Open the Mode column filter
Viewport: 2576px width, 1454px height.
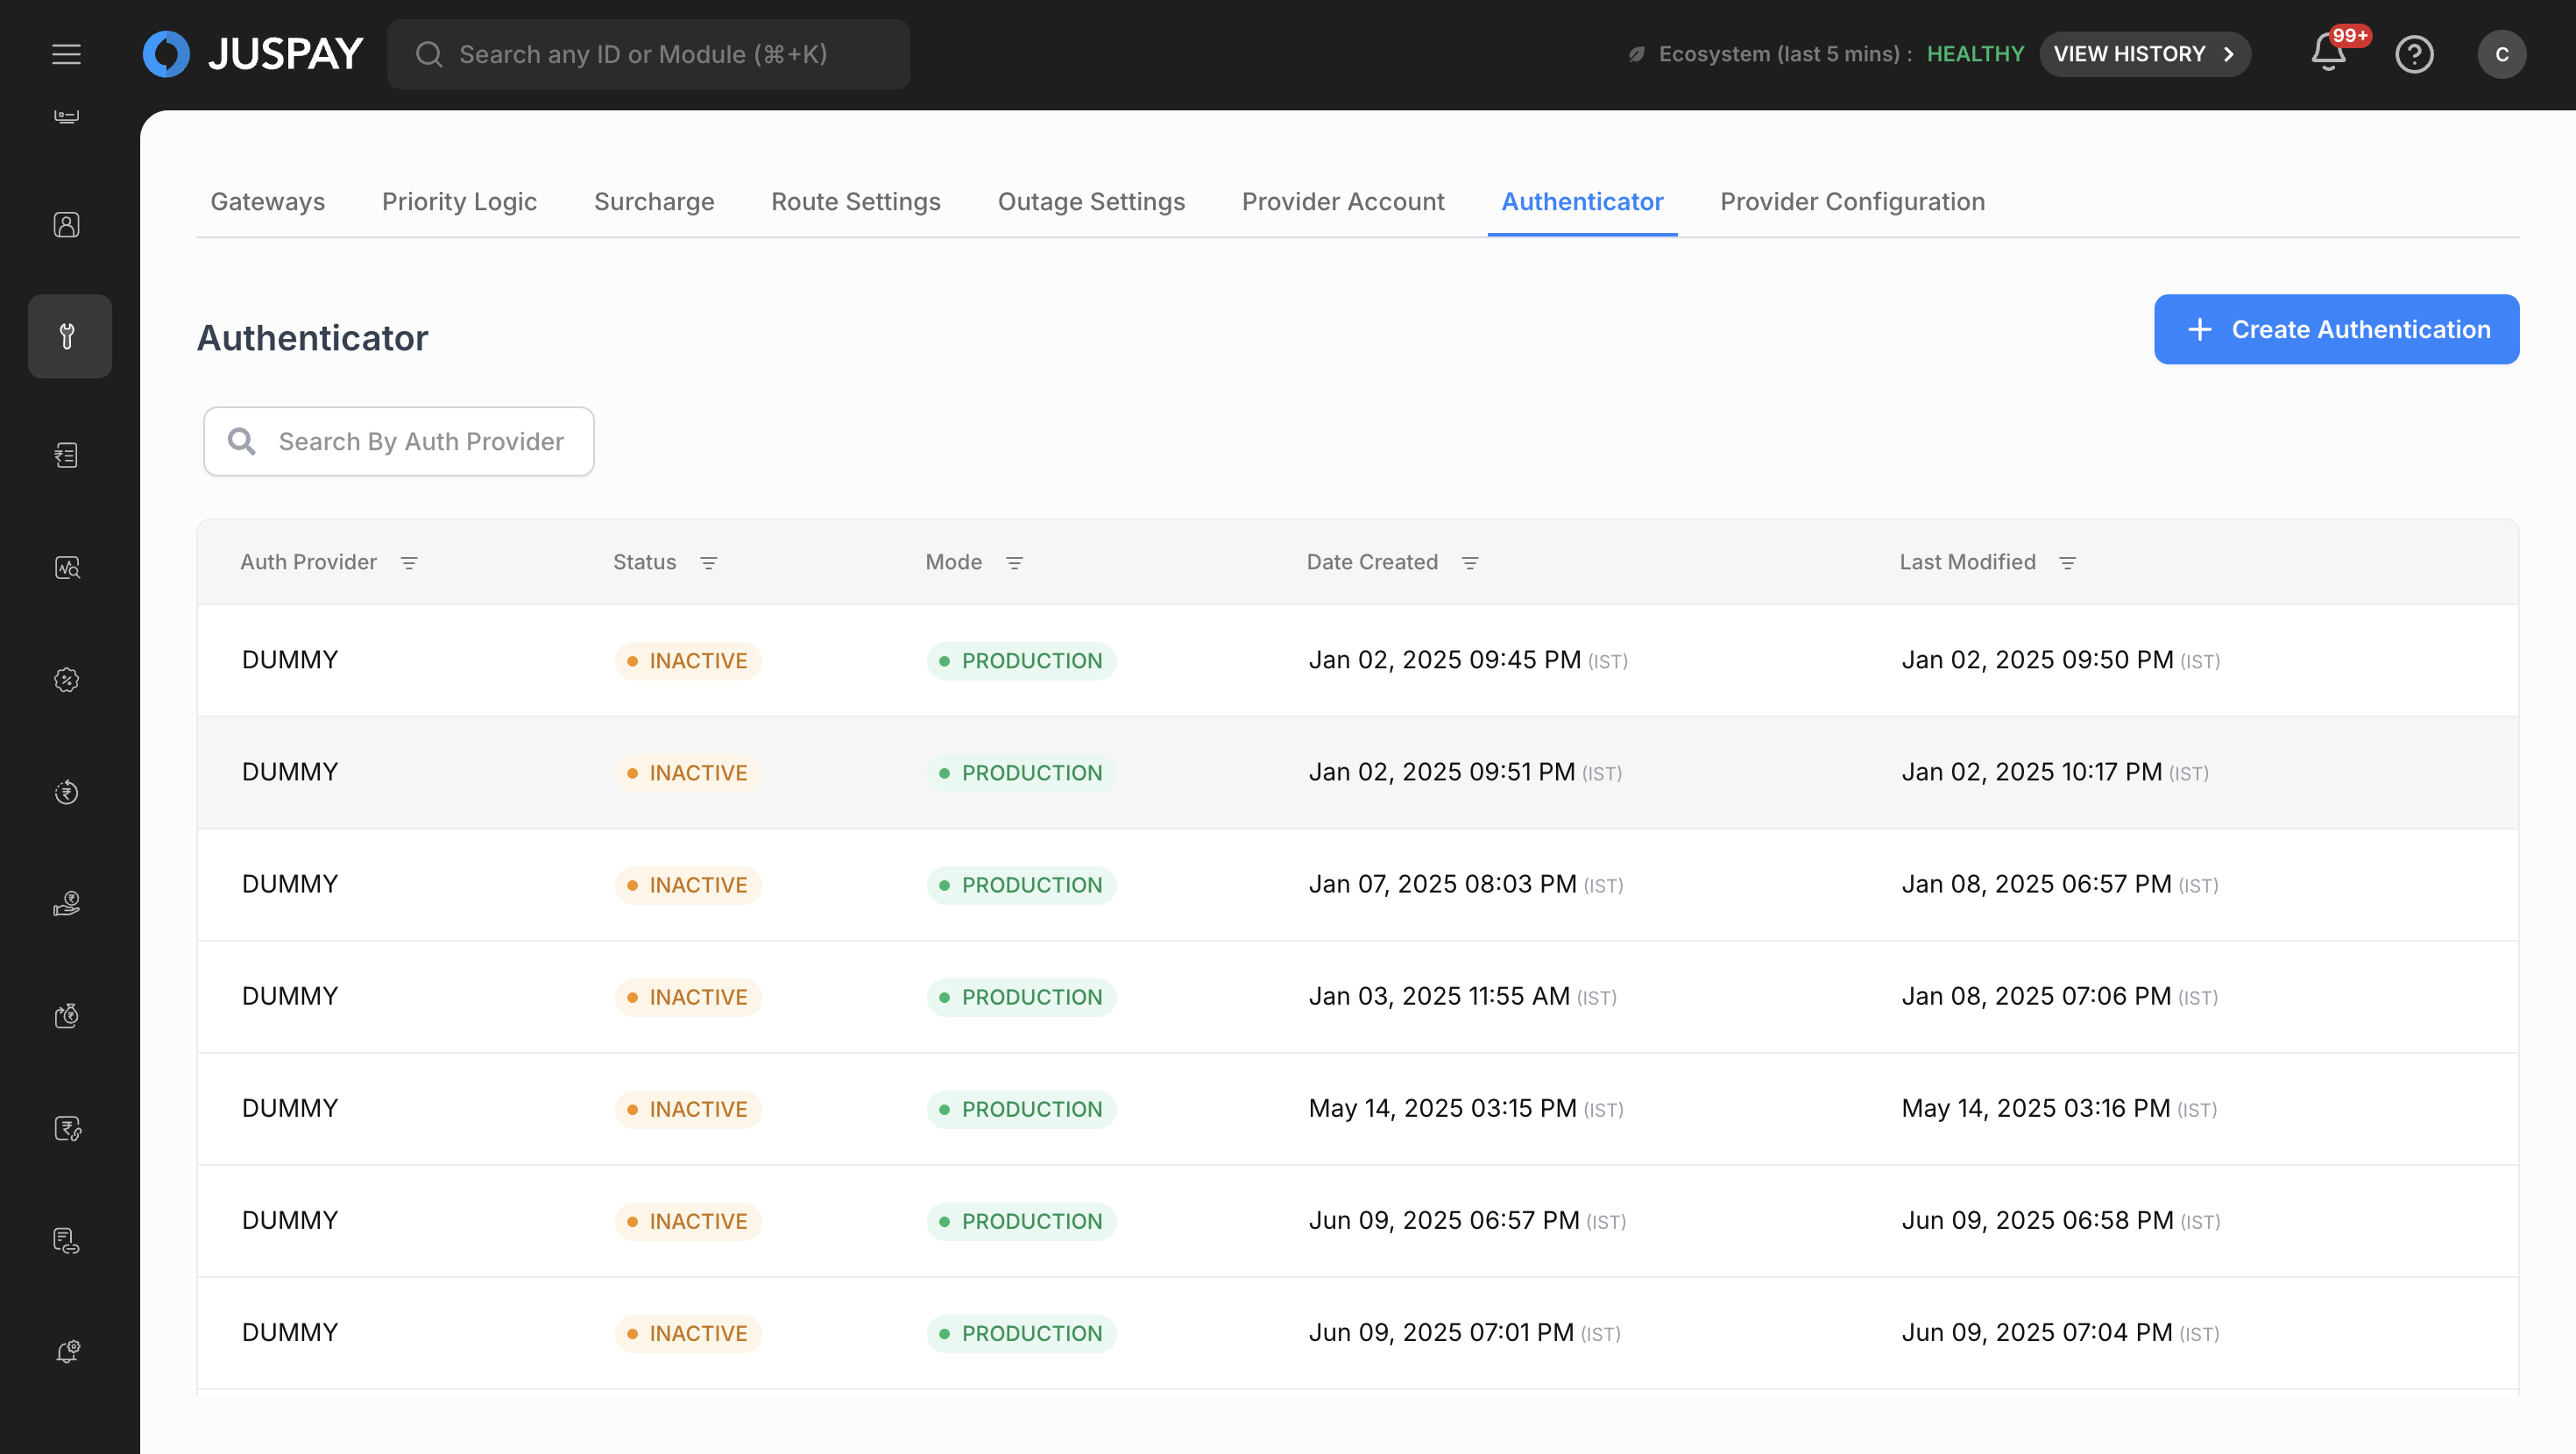tap(1014, 563)
